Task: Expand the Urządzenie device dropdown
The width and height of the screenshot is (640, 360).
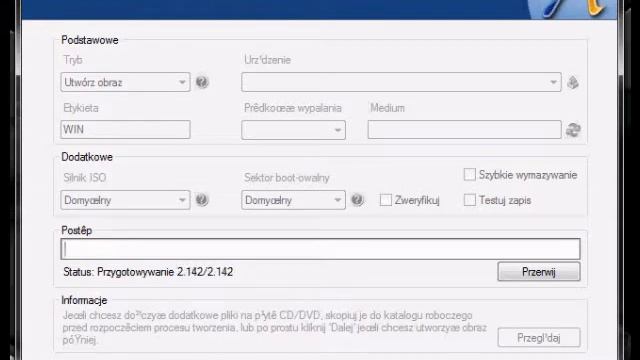Action: pyautogui.click(x=402, y=82)
